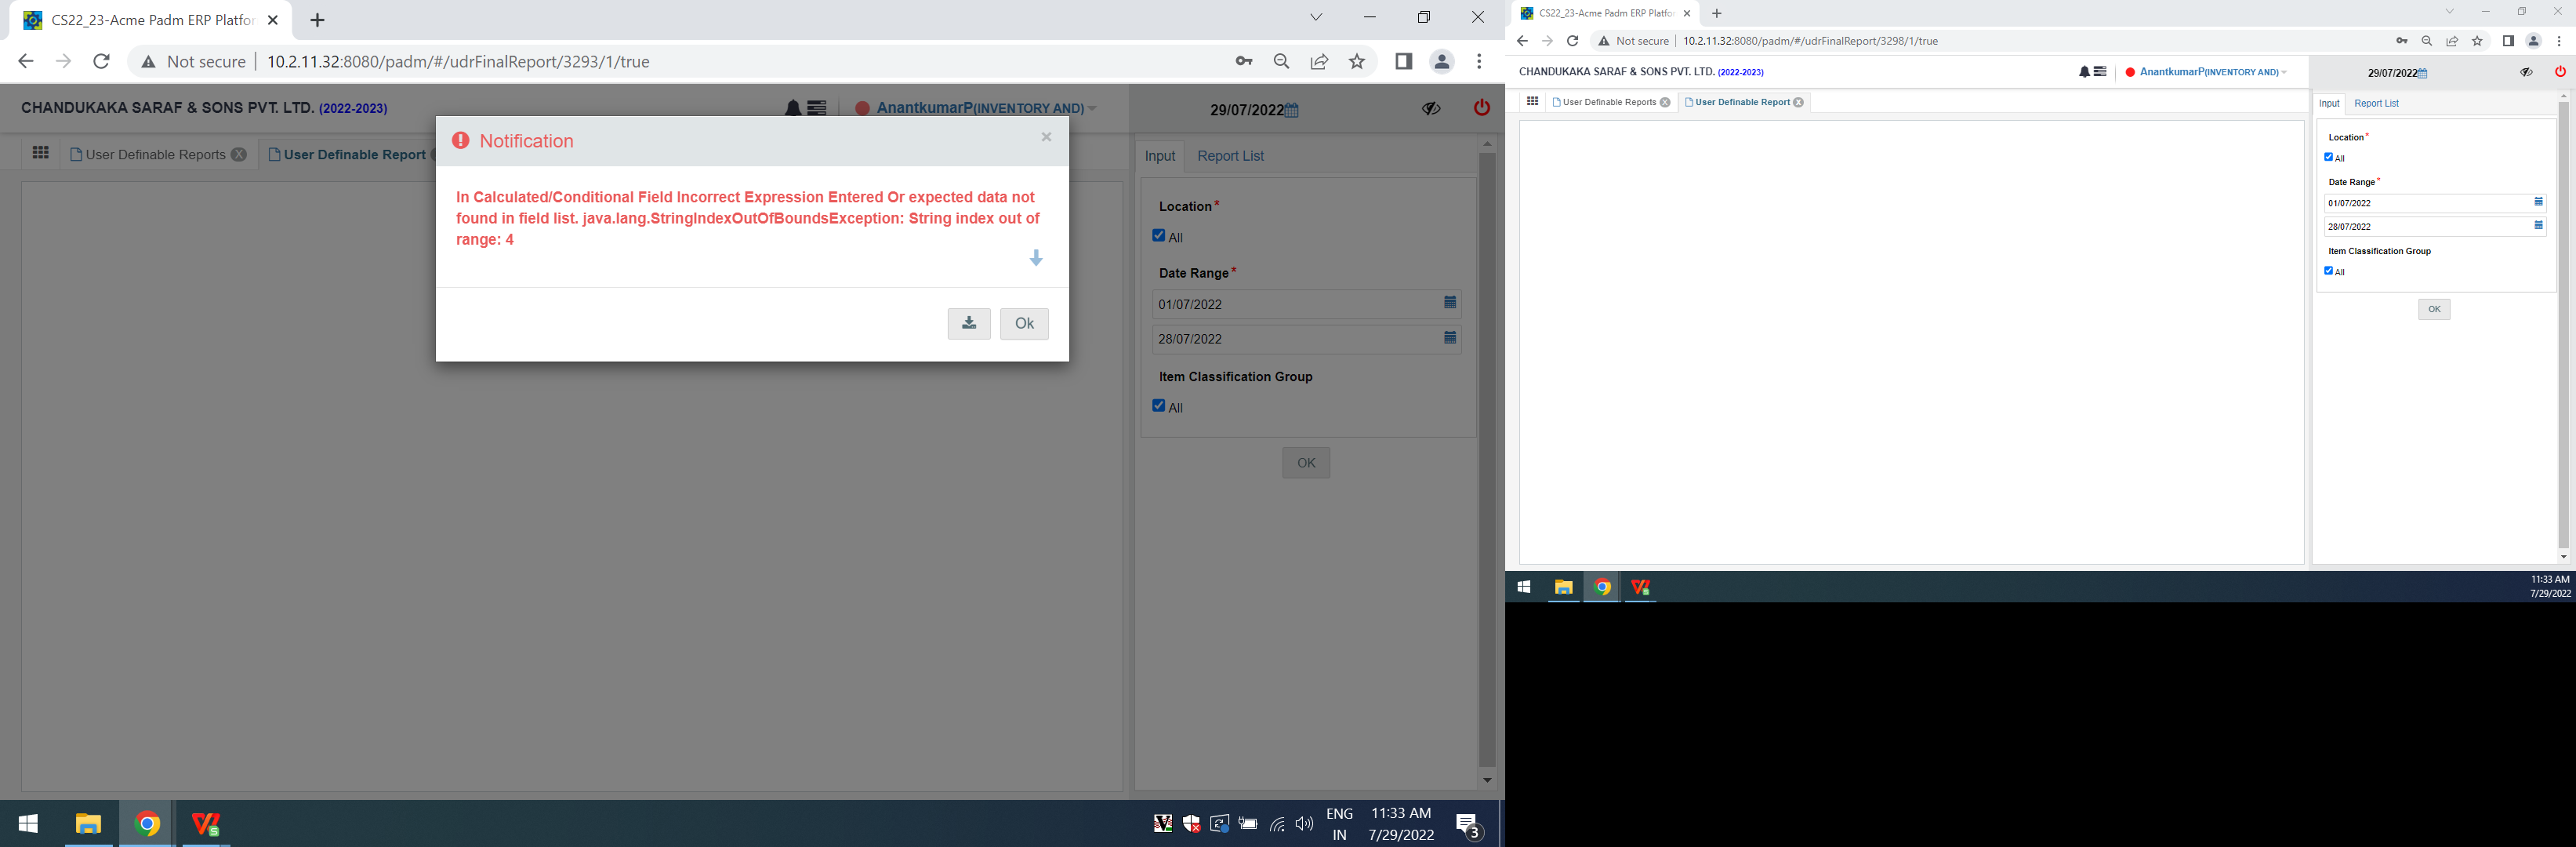Open File Explorer on the large taskbar
The height and width of the screenshot is (847, 2576).
[89, 823]
